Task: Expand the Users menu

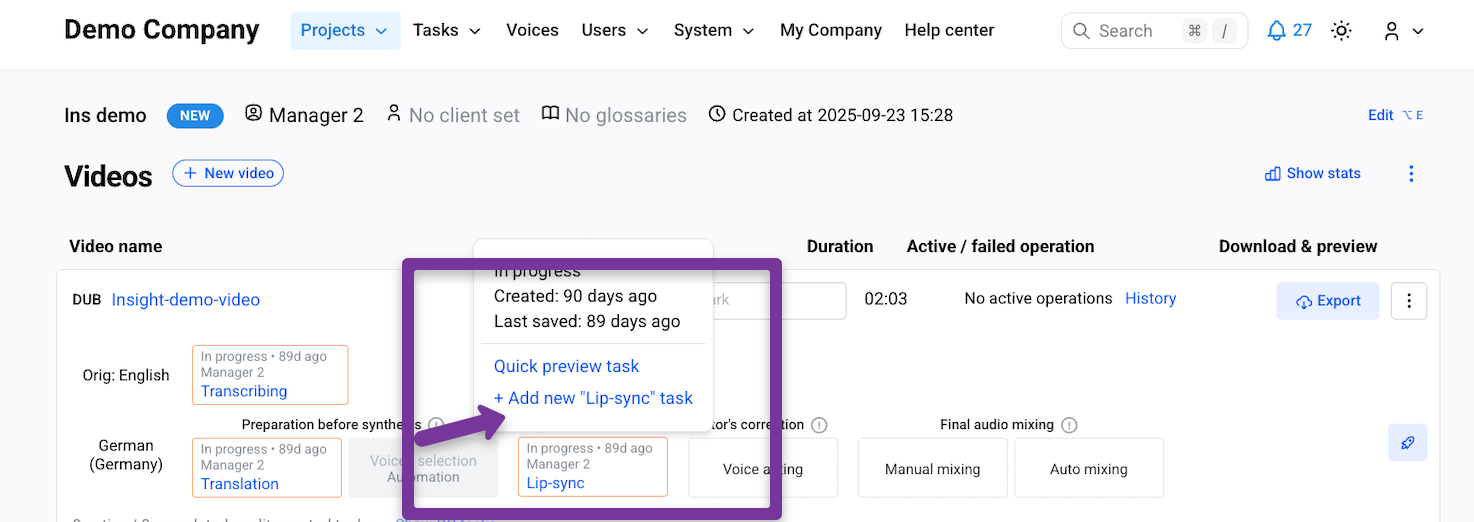Action: (x=615, y=31)
